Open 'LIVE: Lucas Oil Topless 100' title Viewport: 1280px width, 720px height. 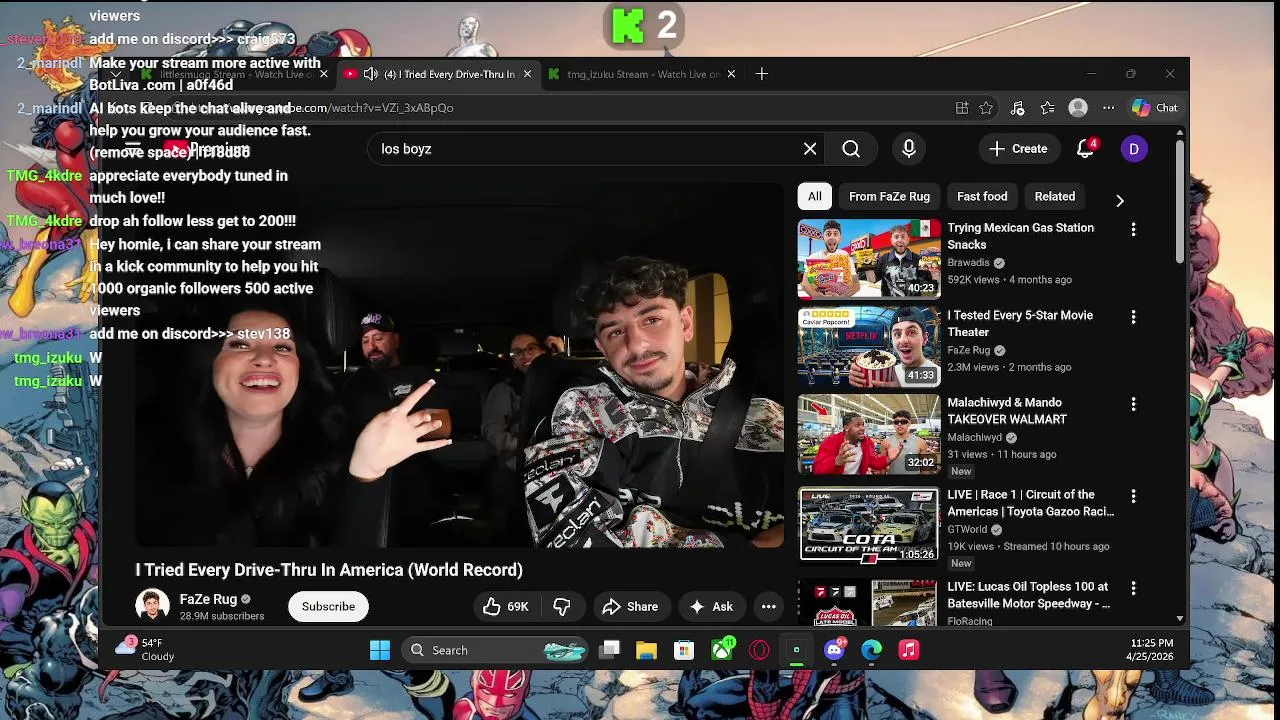1029,595
